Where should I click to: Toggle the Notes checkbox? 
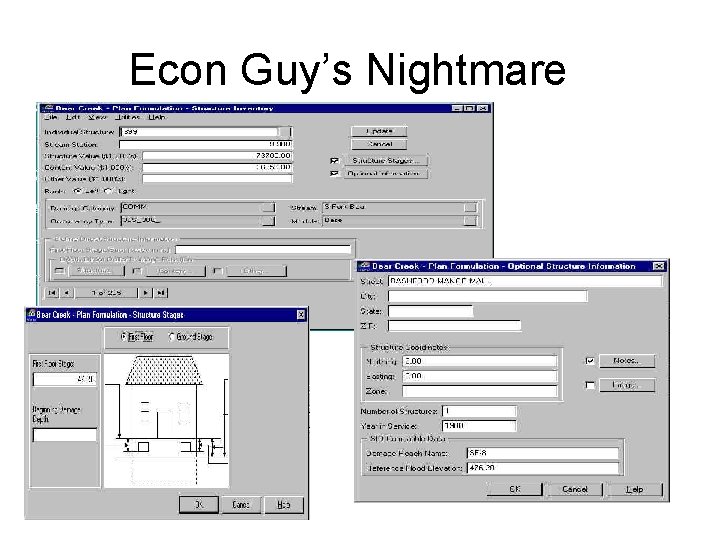click(x=590, y=361)
